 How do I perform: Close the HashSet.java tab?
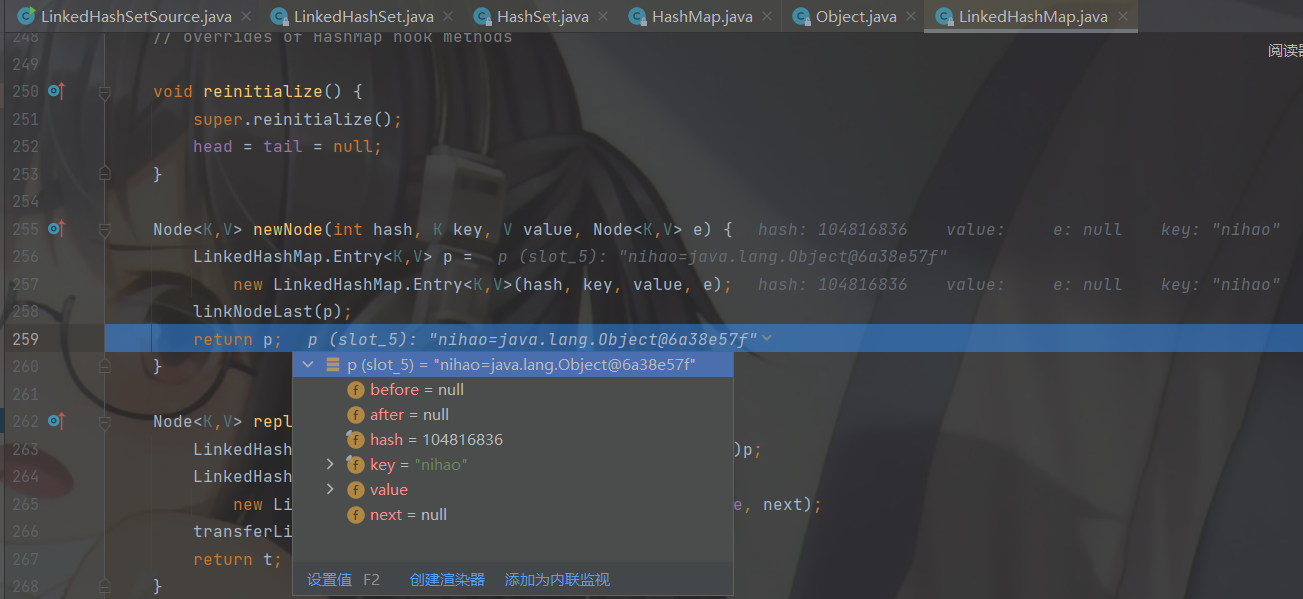pyautogui.click(x=603, y=17)
